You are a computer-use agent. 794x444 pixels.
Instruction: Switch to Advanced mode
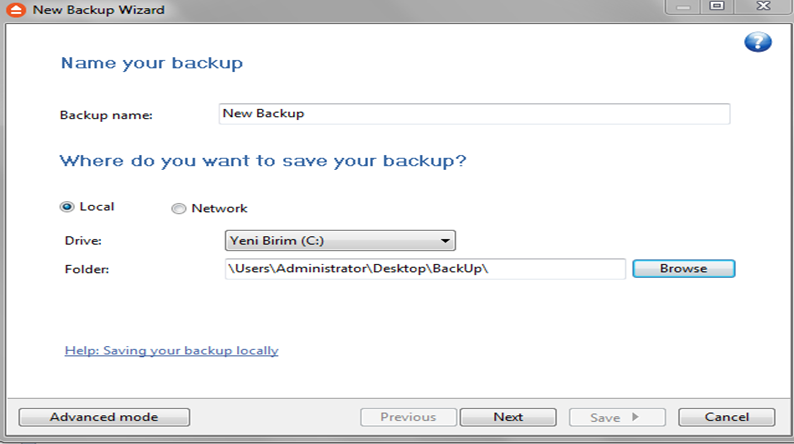(x=104, y=417)
